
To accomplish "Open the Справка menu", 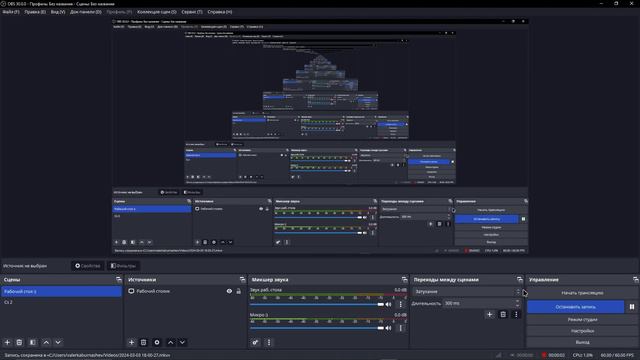I will coord(220,12).
